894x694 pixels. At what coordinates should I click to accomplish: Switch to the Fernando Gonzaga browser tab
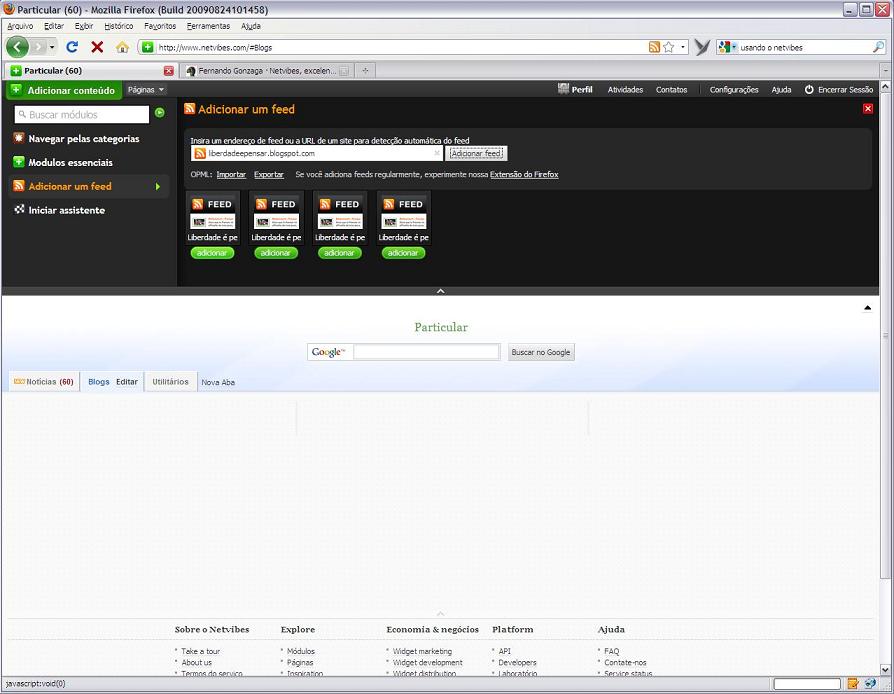point(267,71)
